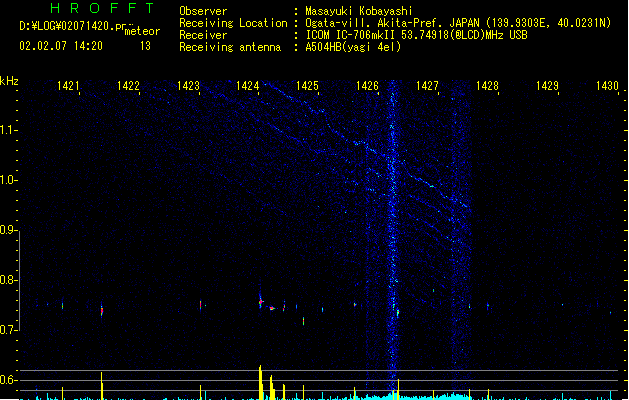This screenshot has height=400, width=629.
Task: Click the 0.7 kHz frequency axis label
Action: pyautogui.click(x=7, y=330)
